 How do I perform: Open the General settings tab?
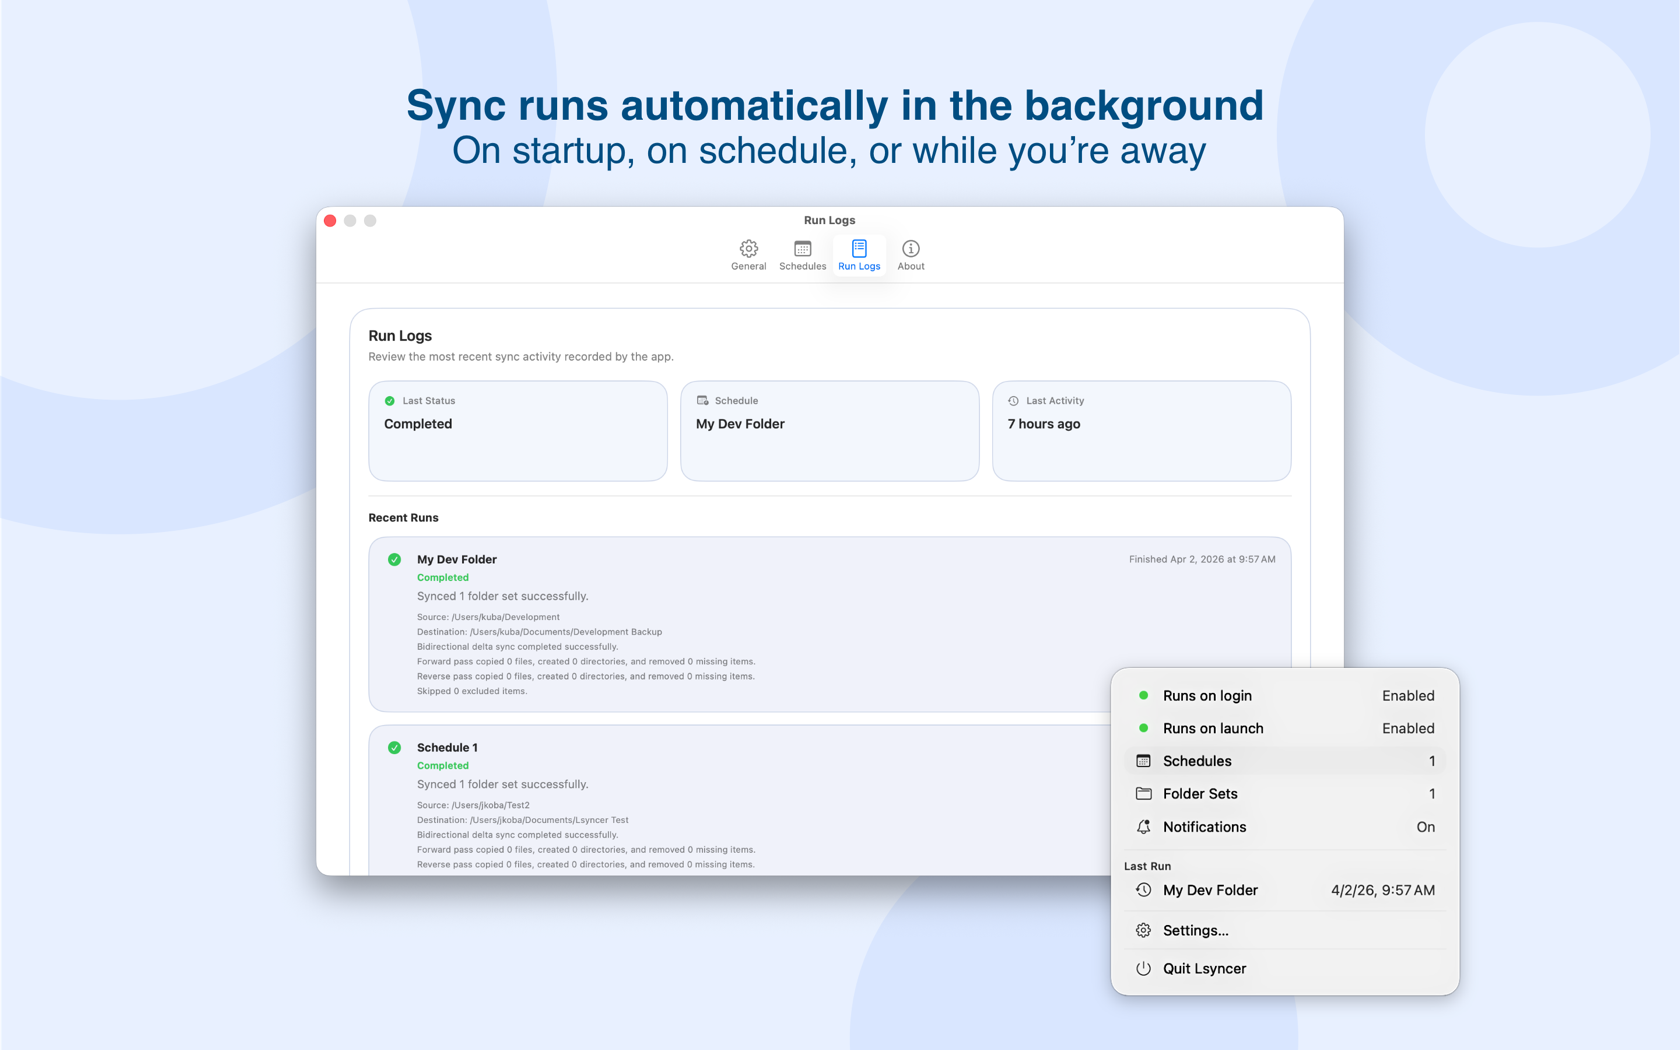[x=748, y=254]
